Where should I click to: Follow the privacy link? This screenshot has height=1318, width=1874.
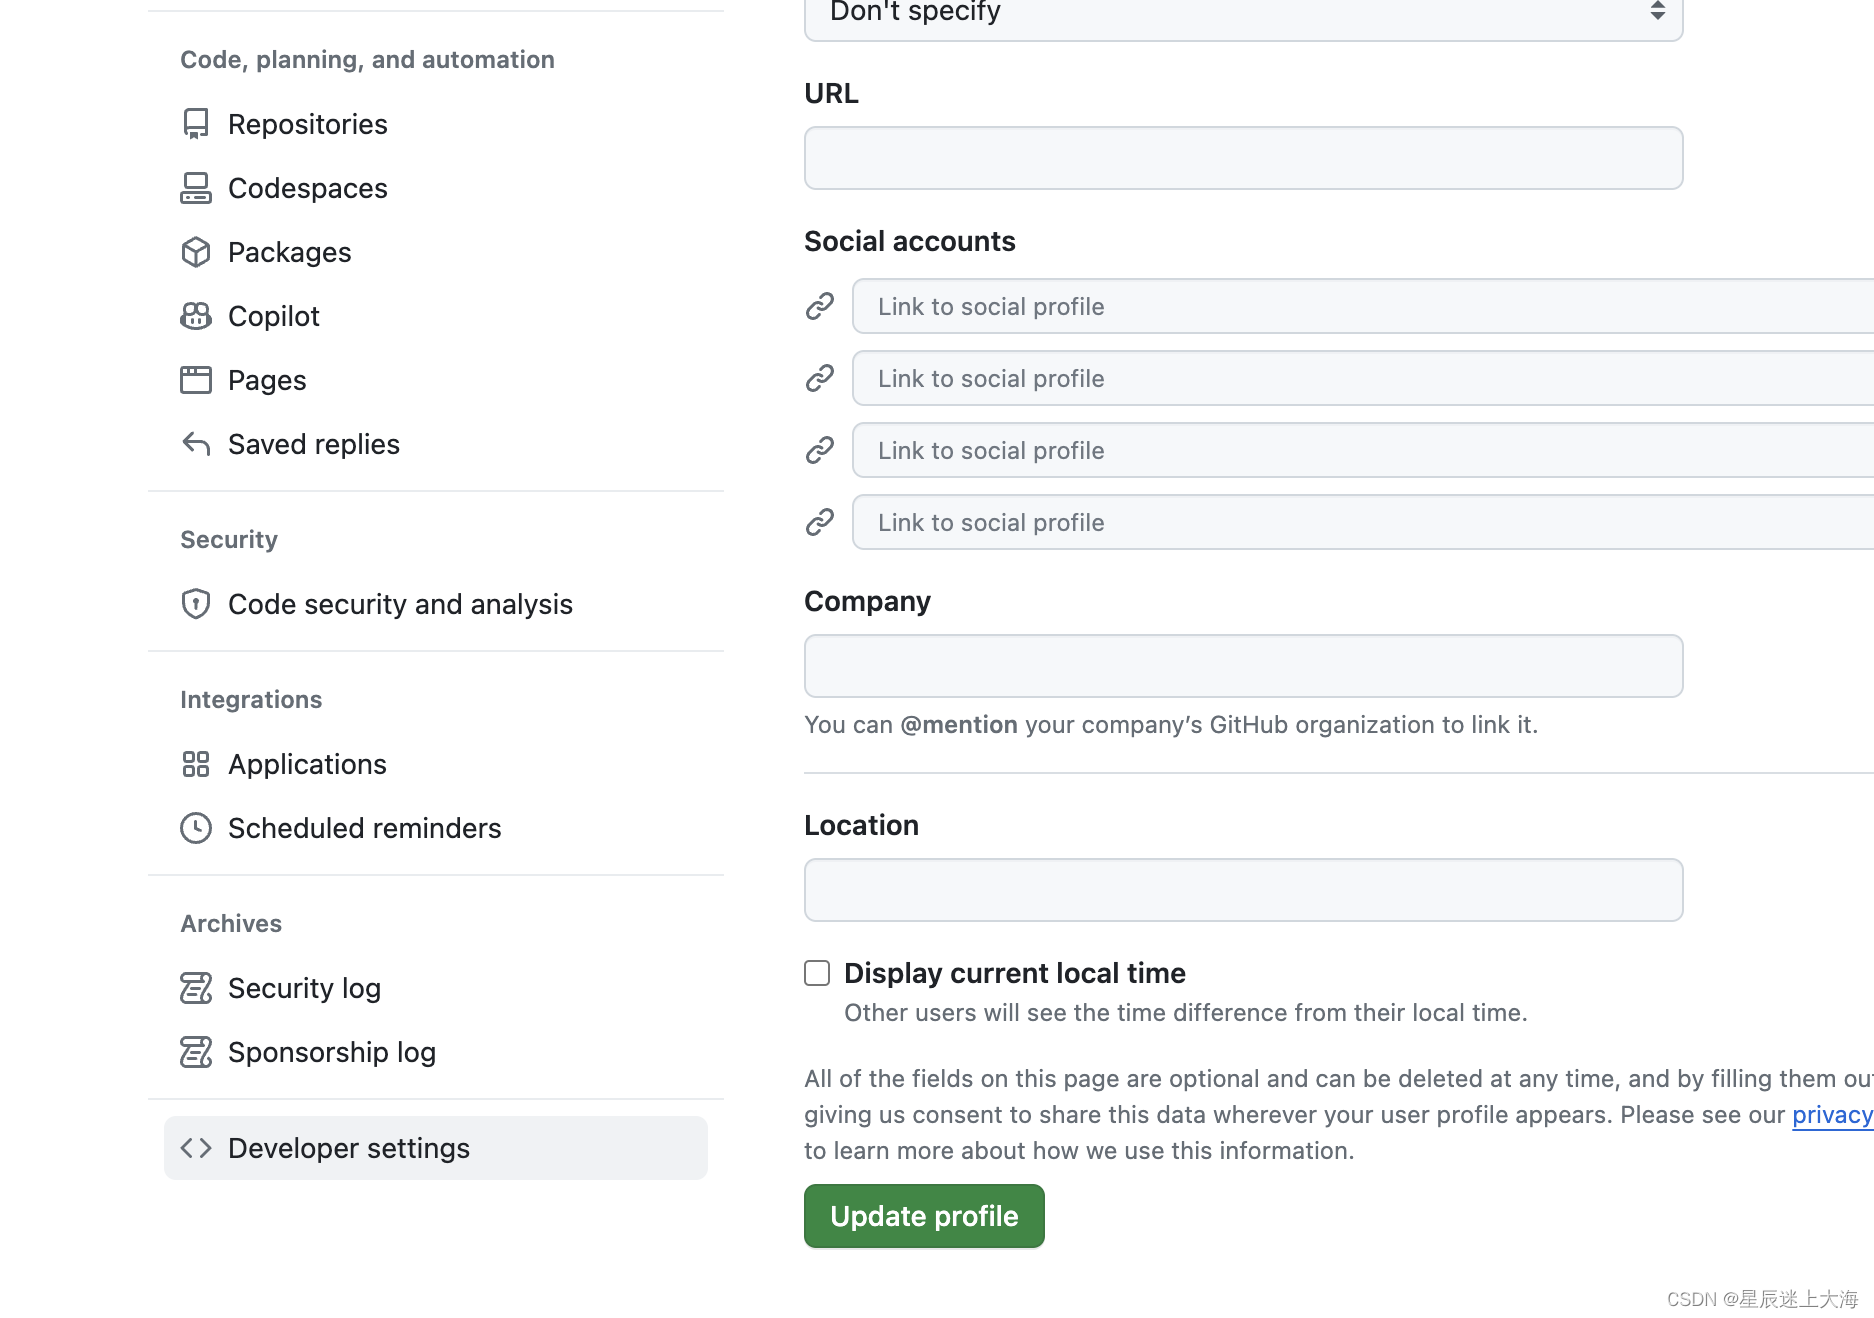point(1832,1115)
